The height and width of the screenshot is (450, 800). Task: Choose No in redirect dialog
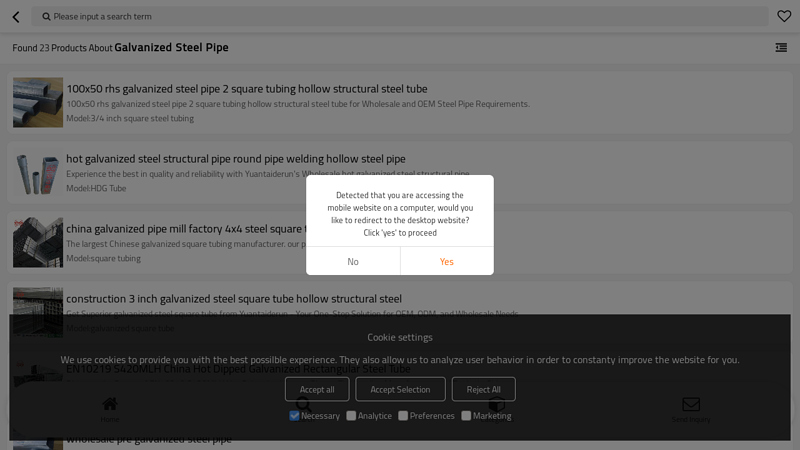coord(353,261)
